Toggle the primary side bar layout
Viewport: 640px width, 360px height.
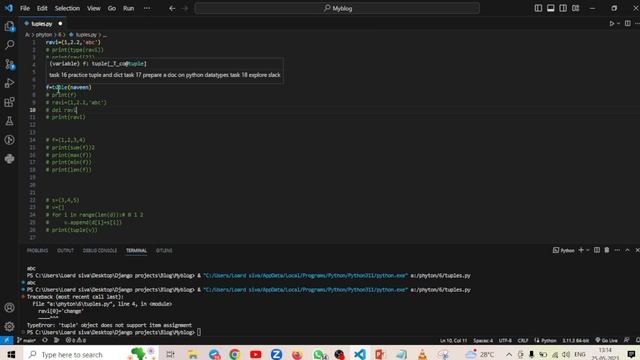tap(538, 8)
